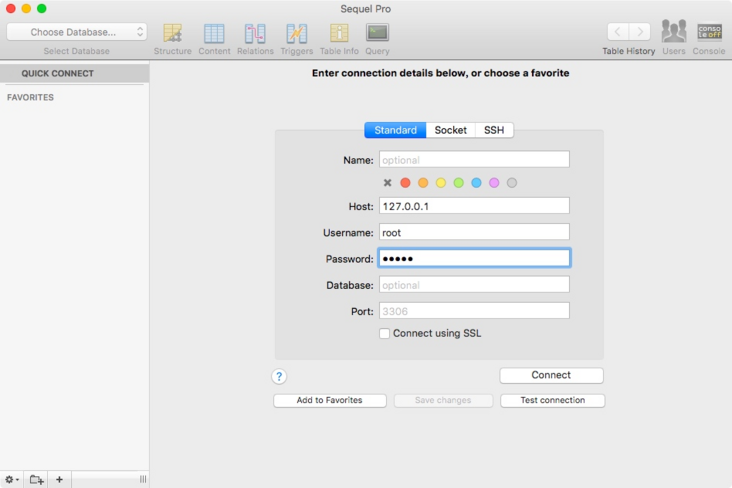732x488 pixels.
Task: Open the Relations view icon
Action: tap(255, 34)
